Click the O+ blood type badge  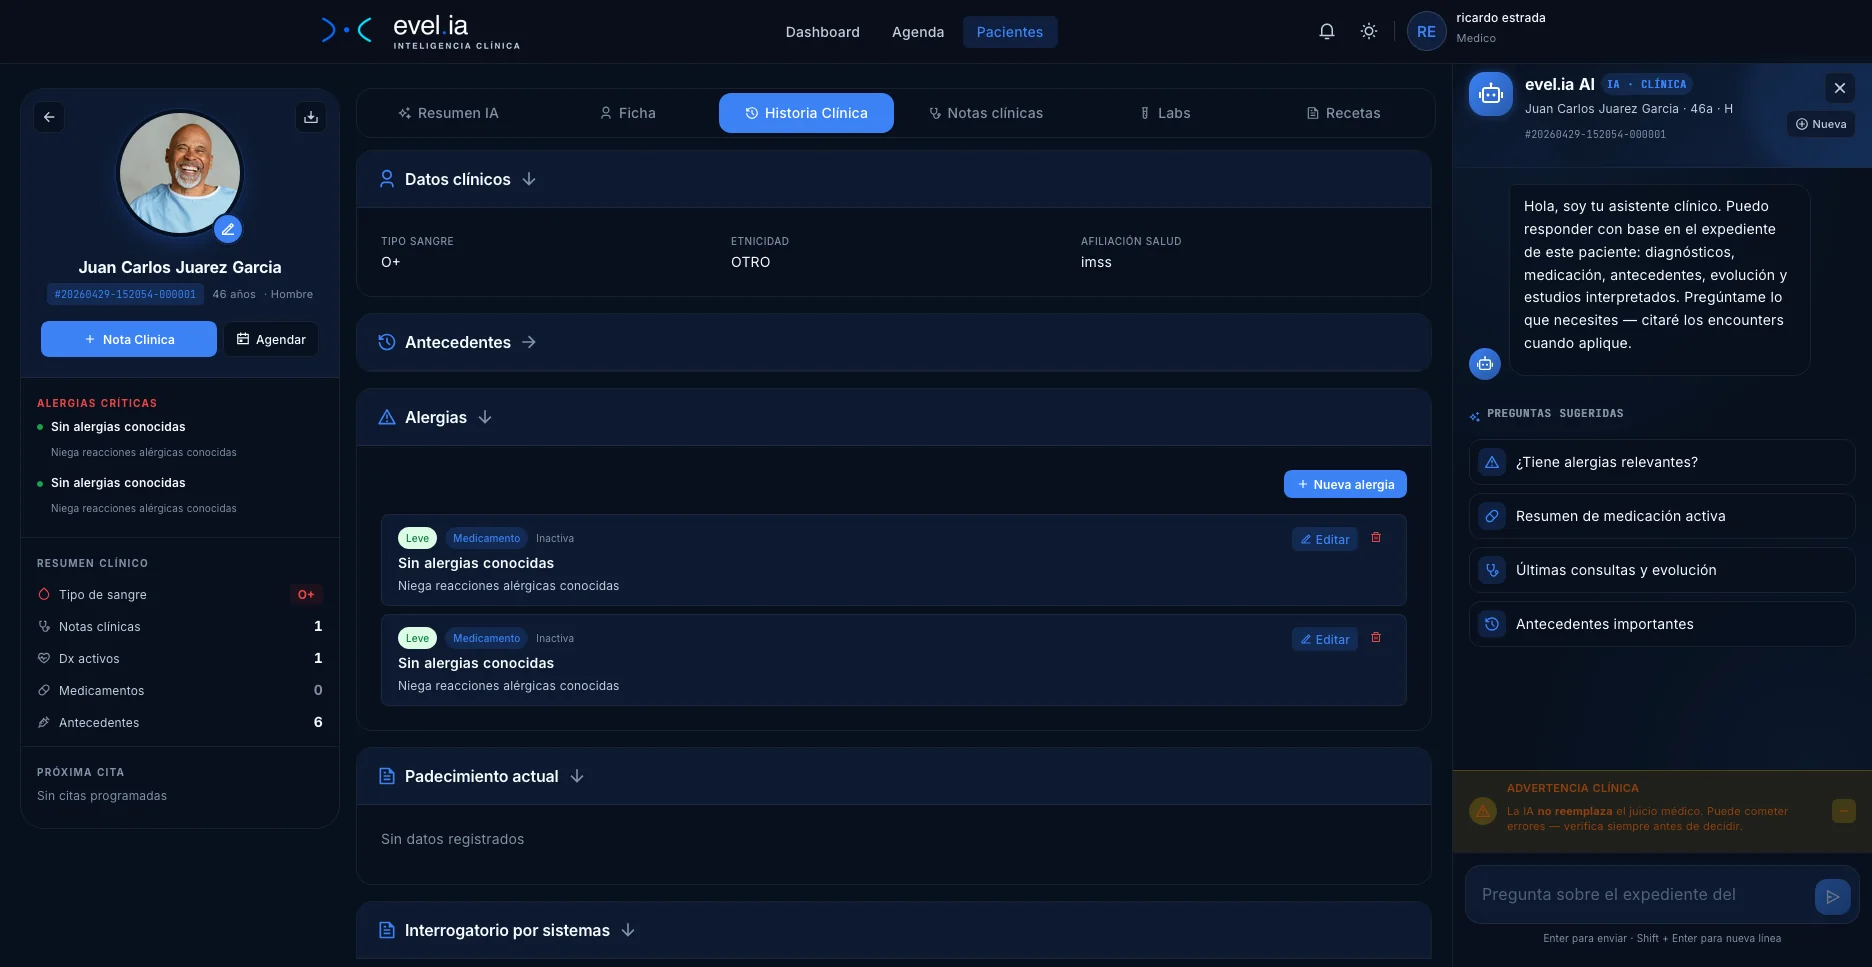306,594
